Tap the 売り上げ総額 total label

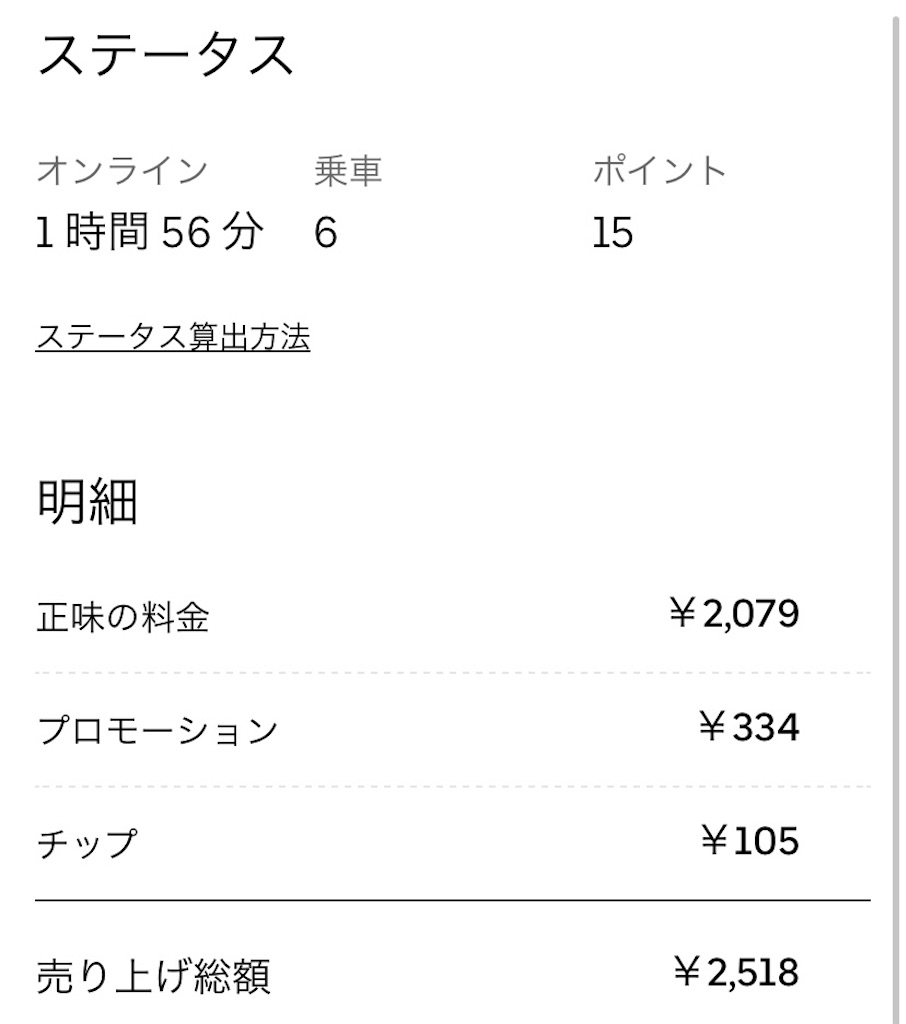coord(153,976)
